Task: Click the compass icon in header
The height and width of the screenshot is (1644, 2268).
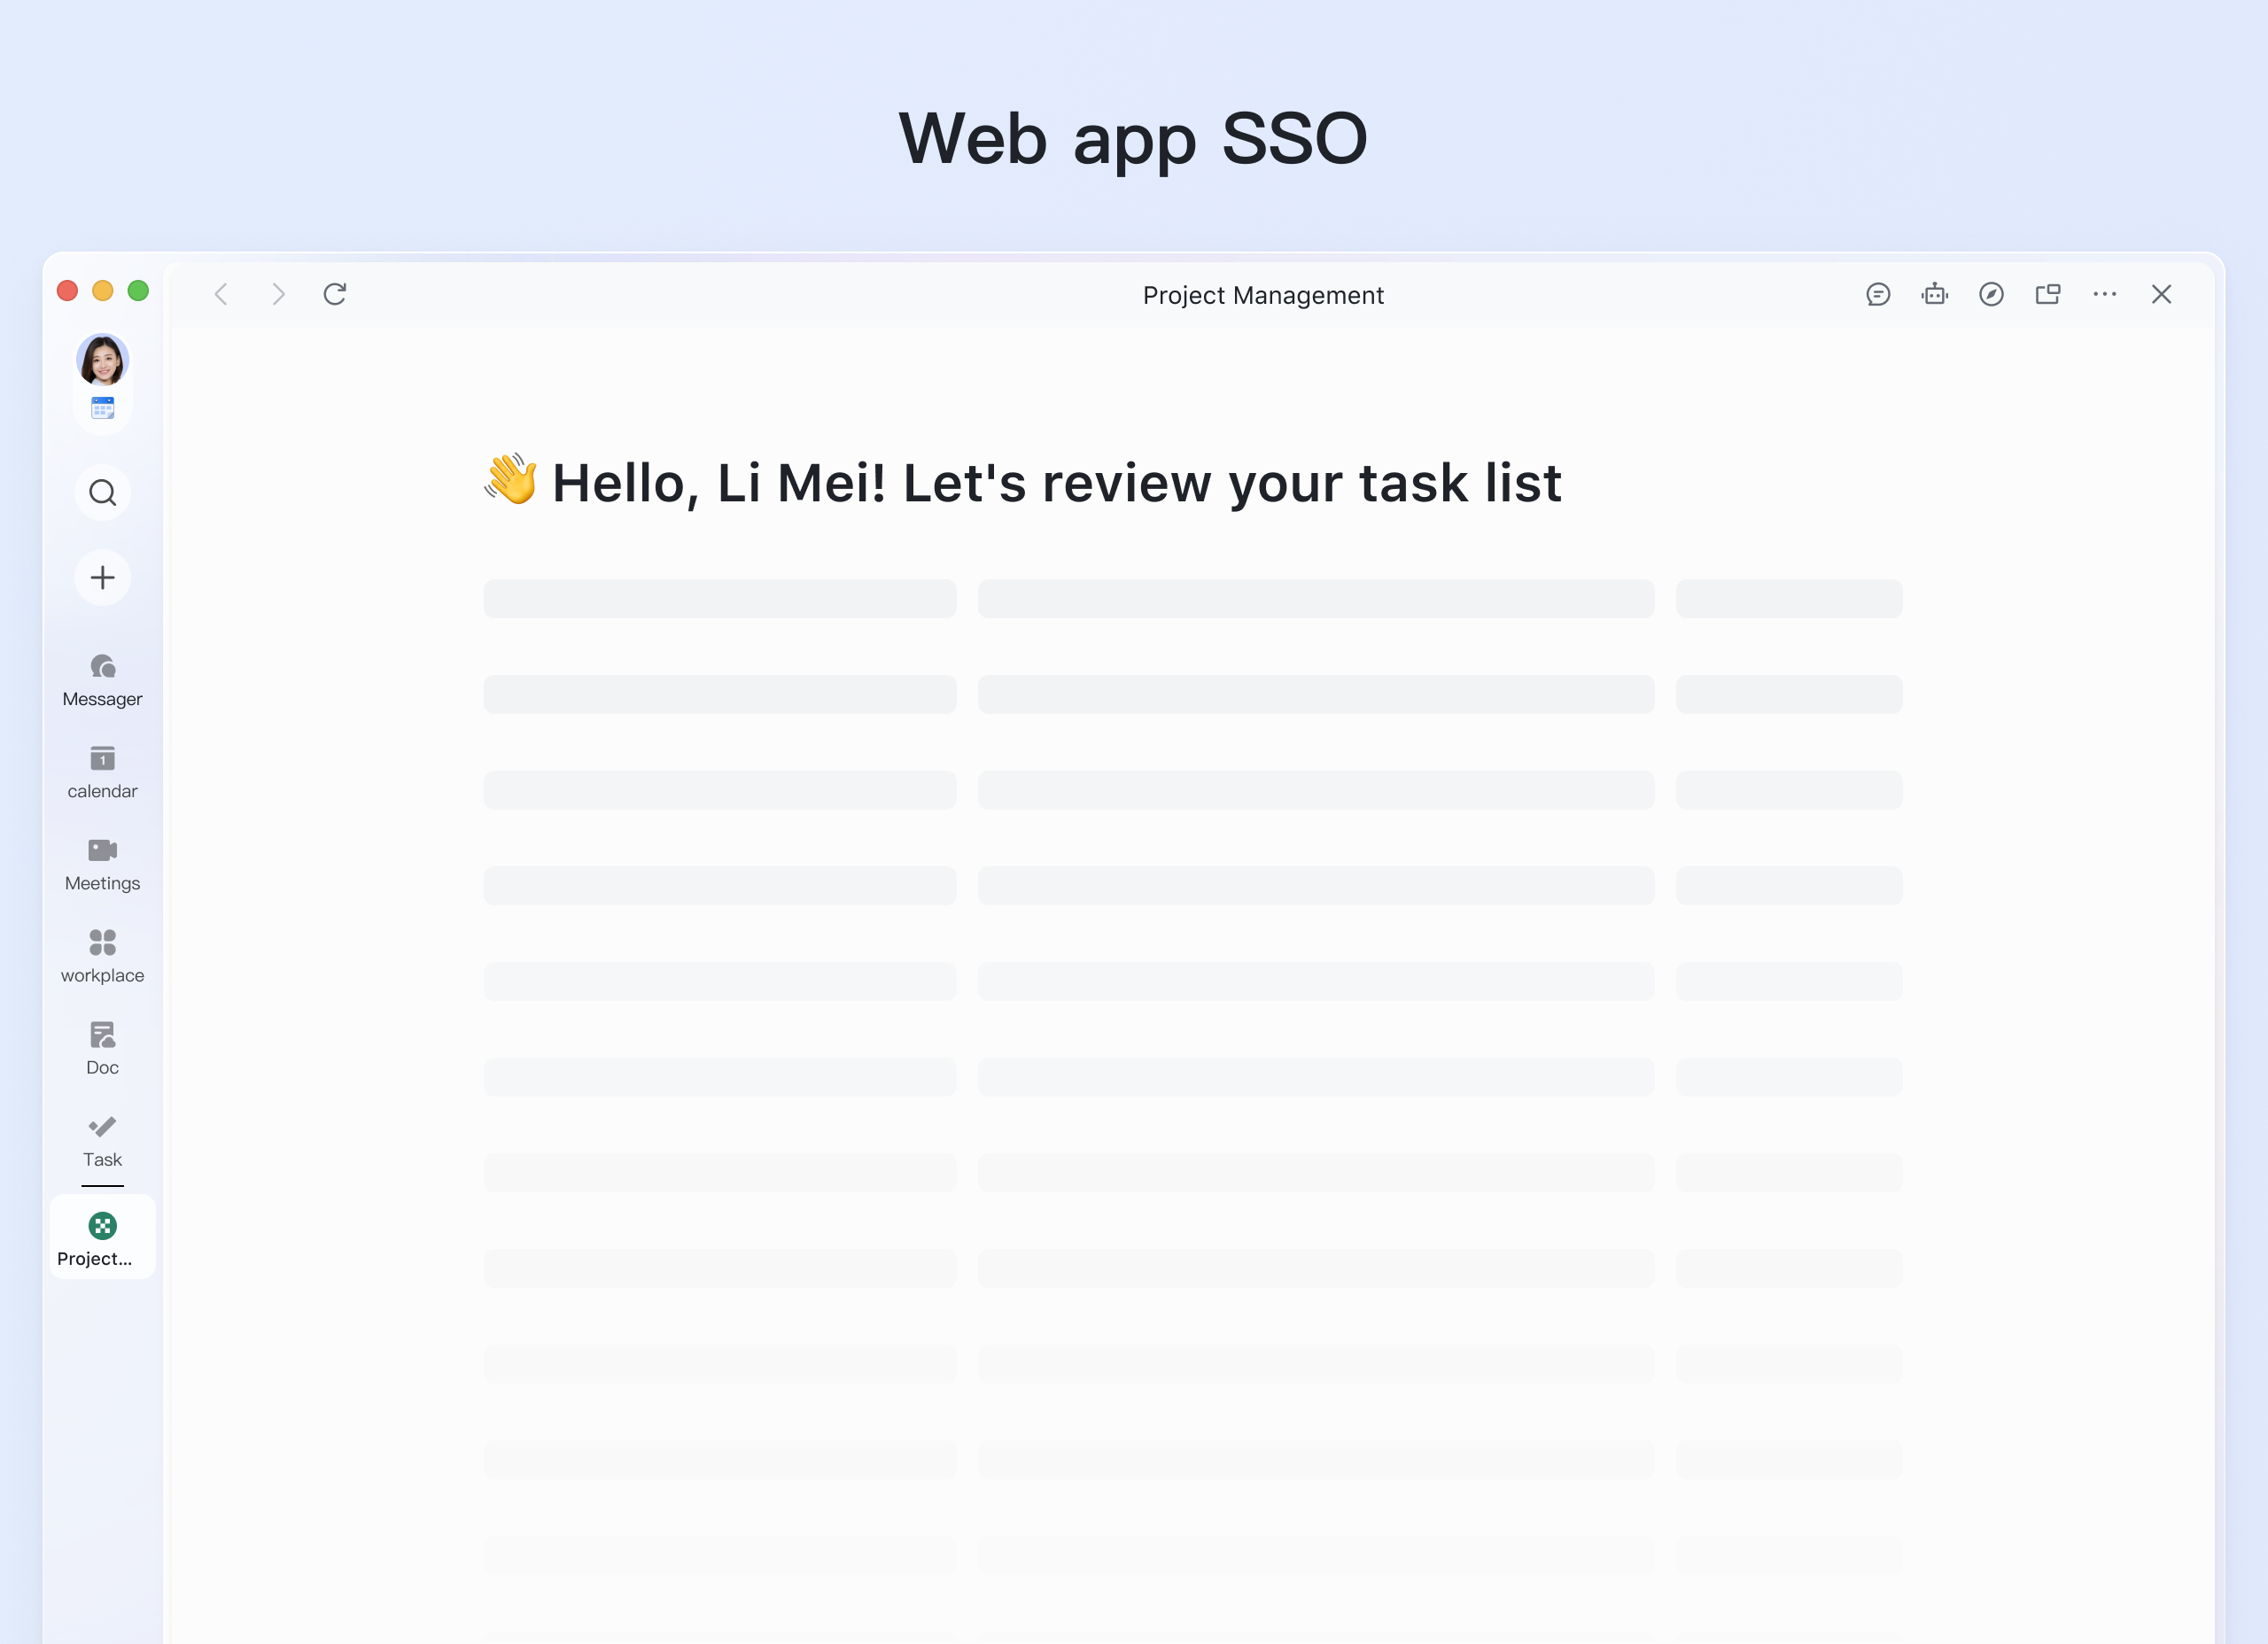Action: click(1991, 294)
